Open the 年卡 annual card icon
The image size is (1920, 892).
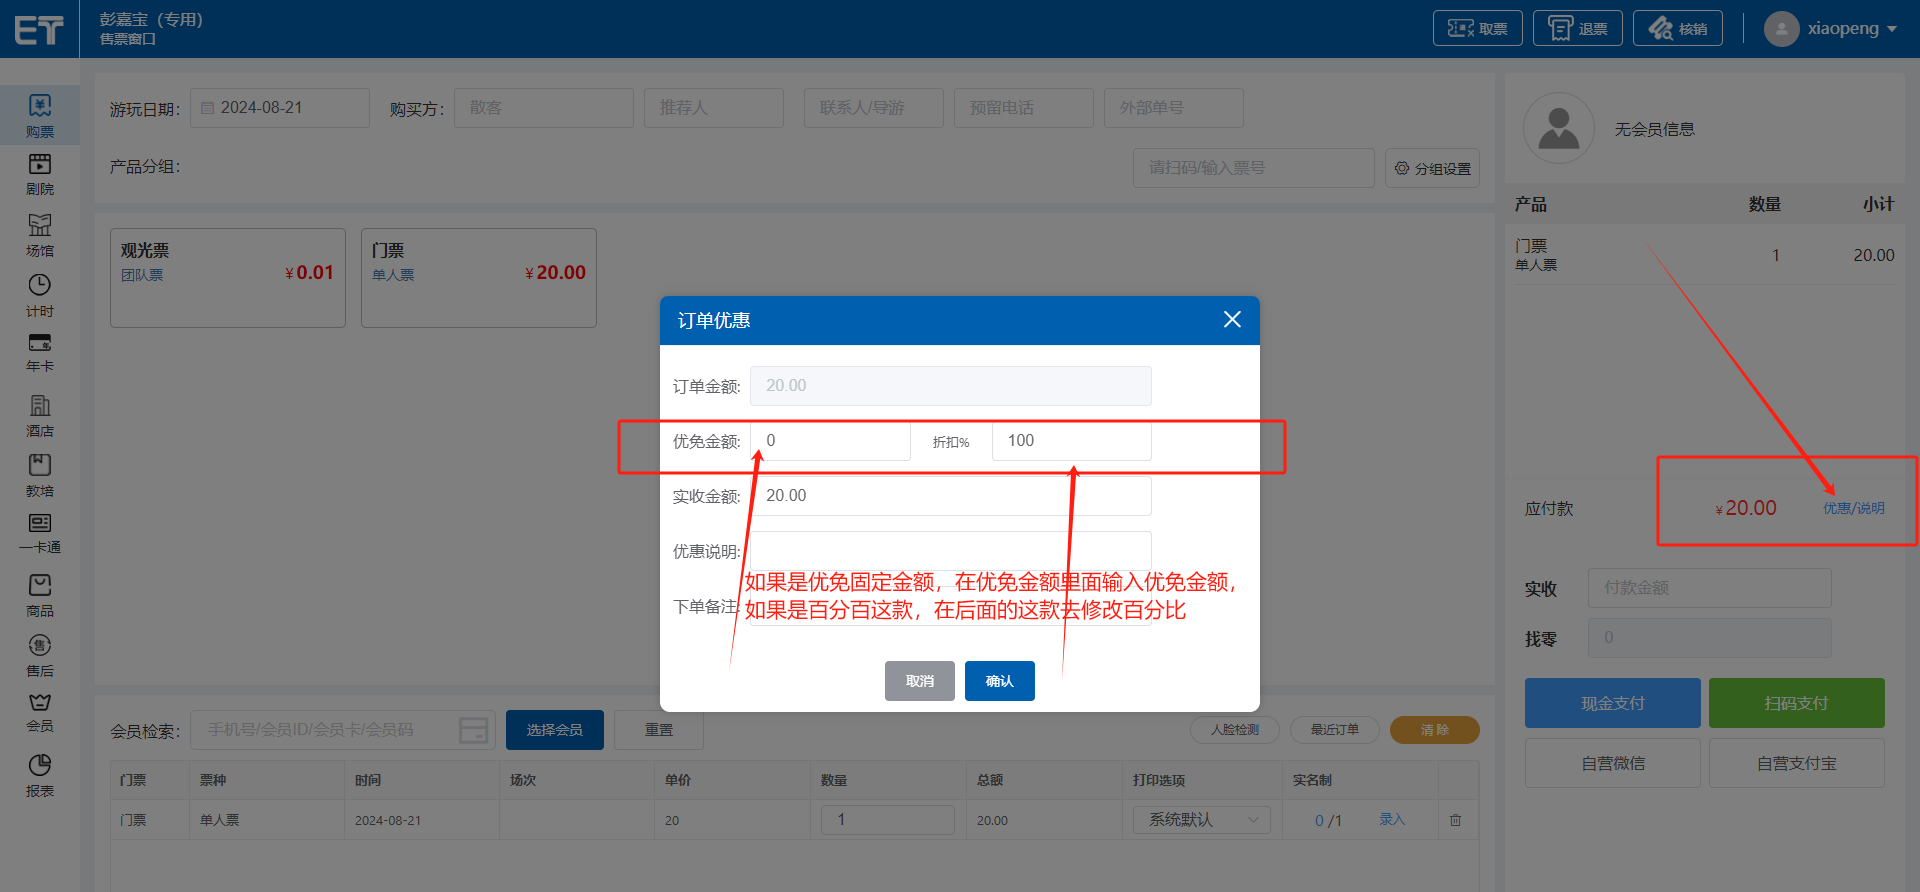(40, 352)
